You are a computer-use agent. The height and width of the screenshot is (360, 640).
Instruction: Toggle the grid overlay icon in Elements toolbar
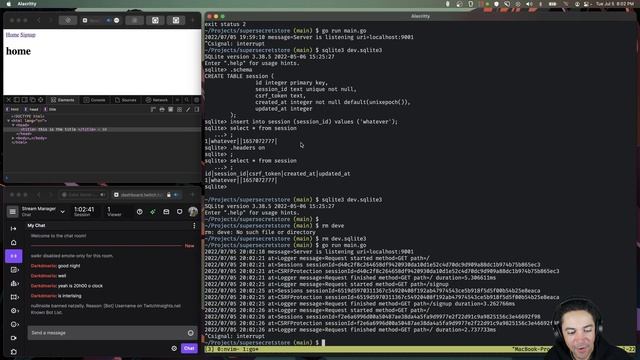click(x=180, y=109)
